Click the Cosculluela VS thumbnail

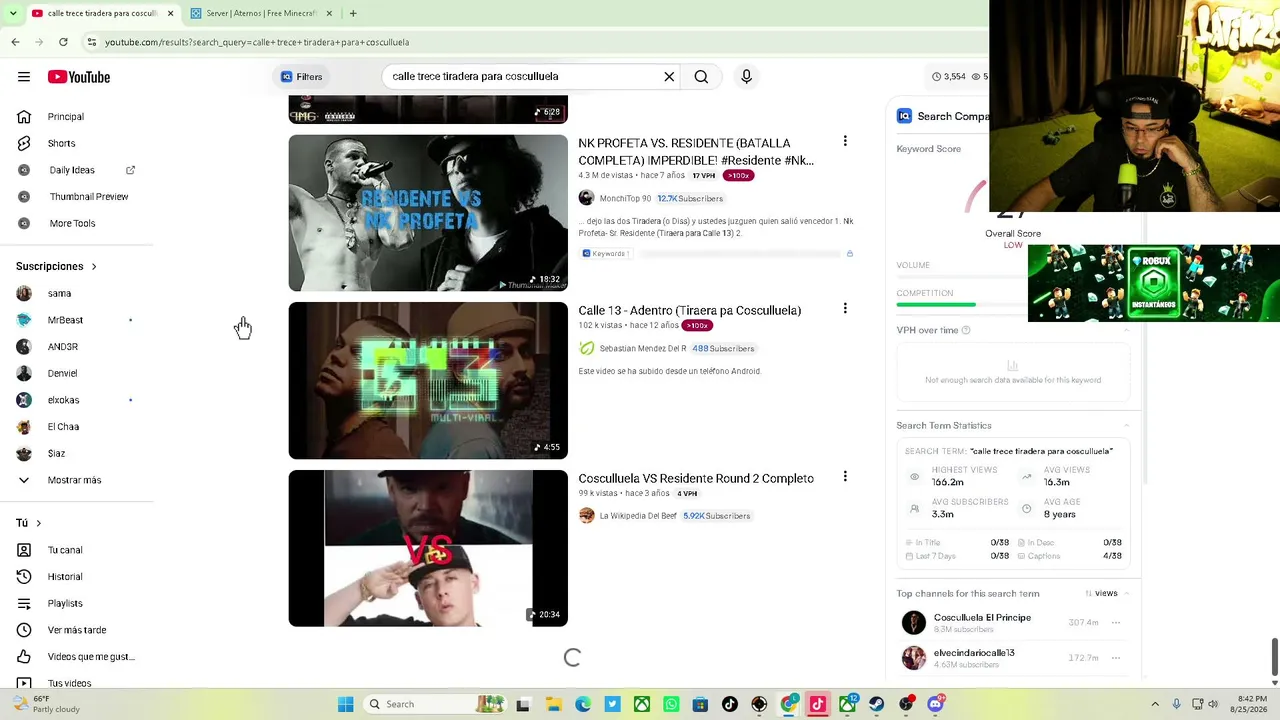point(428,548)
